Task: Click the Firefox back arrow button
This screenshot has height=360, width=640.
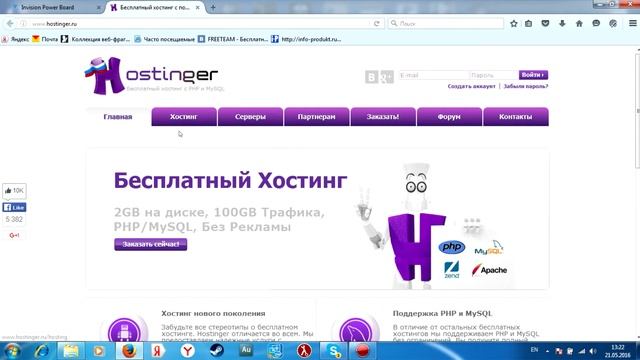Action: 10,24
